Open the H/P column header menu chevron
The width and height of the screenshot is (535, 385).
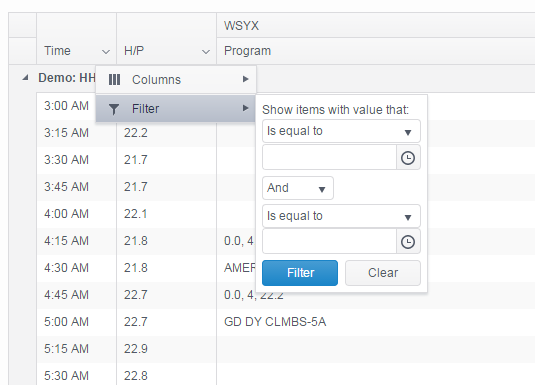click(205, 52)
